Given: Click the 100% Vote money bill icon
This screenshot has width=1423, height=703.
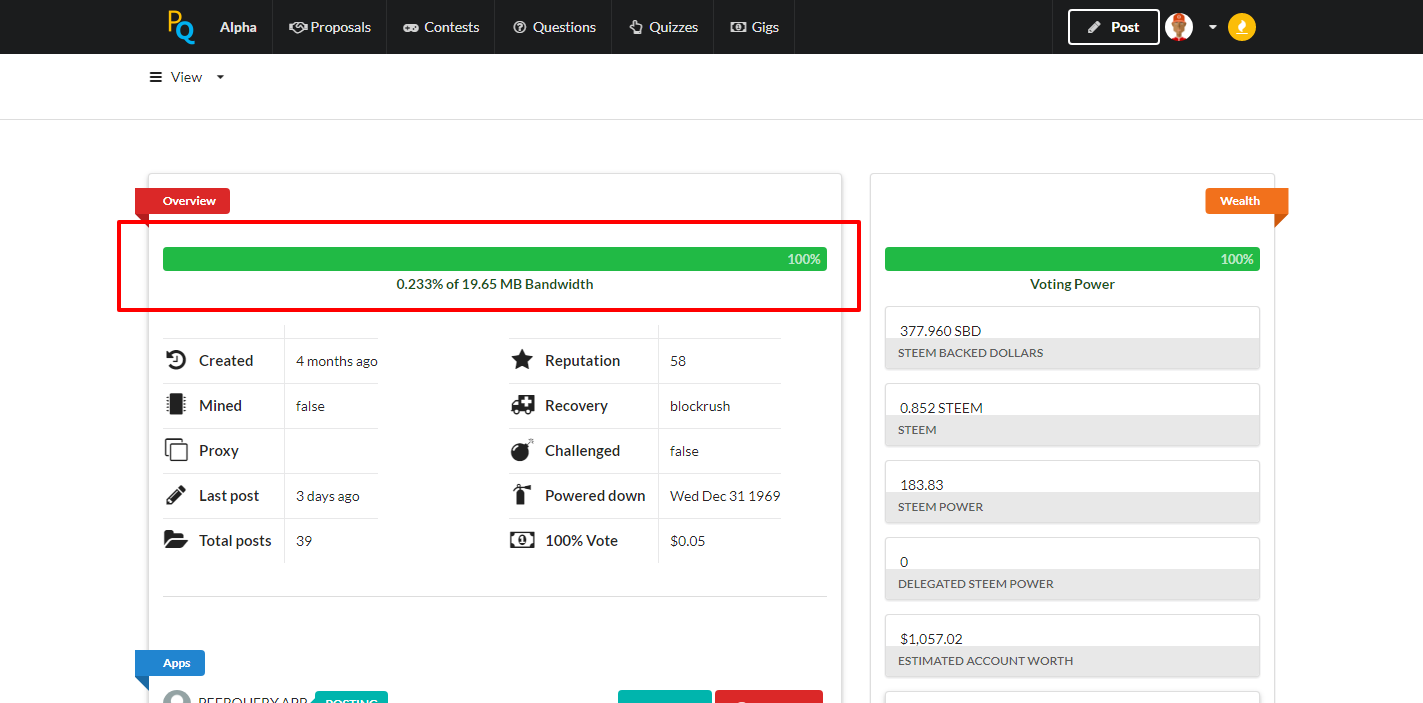Looking at the screenshot, I should tap(522, 540).
